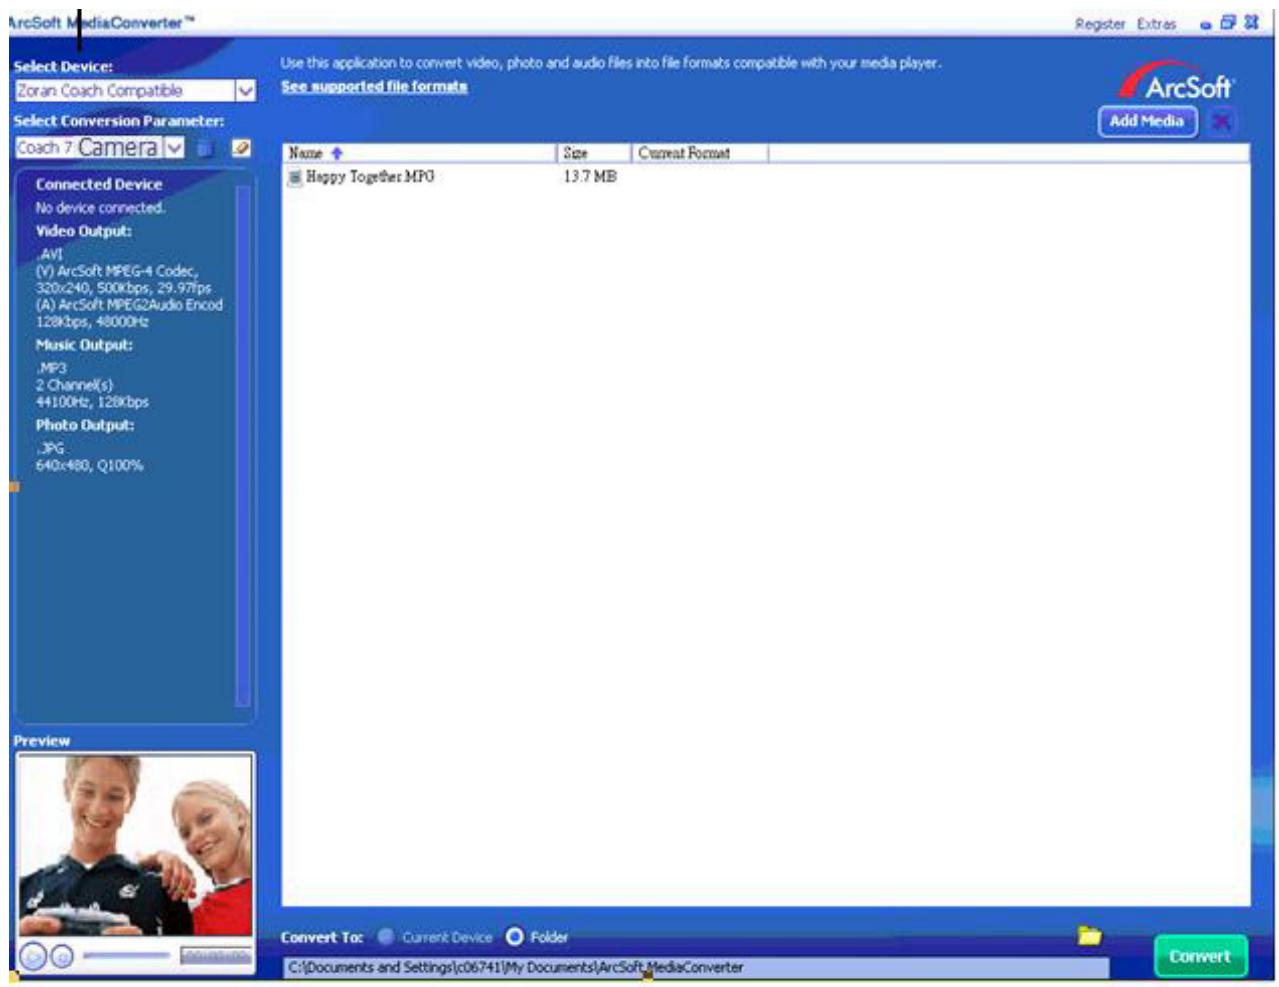Viewport: 1279px width, 987px height.
Task: Remove media with the X icon
Action: (x=1221, y=122)
